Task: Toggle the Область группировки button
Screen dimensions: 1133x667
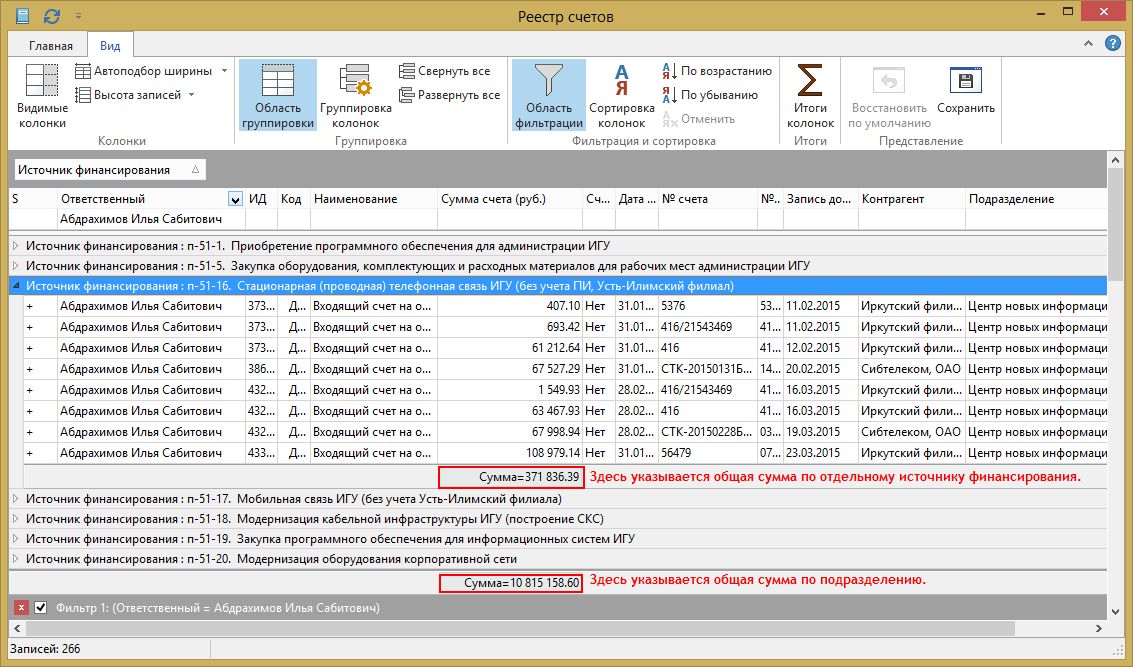Action: pyautogui.click(x=277, y=96)
